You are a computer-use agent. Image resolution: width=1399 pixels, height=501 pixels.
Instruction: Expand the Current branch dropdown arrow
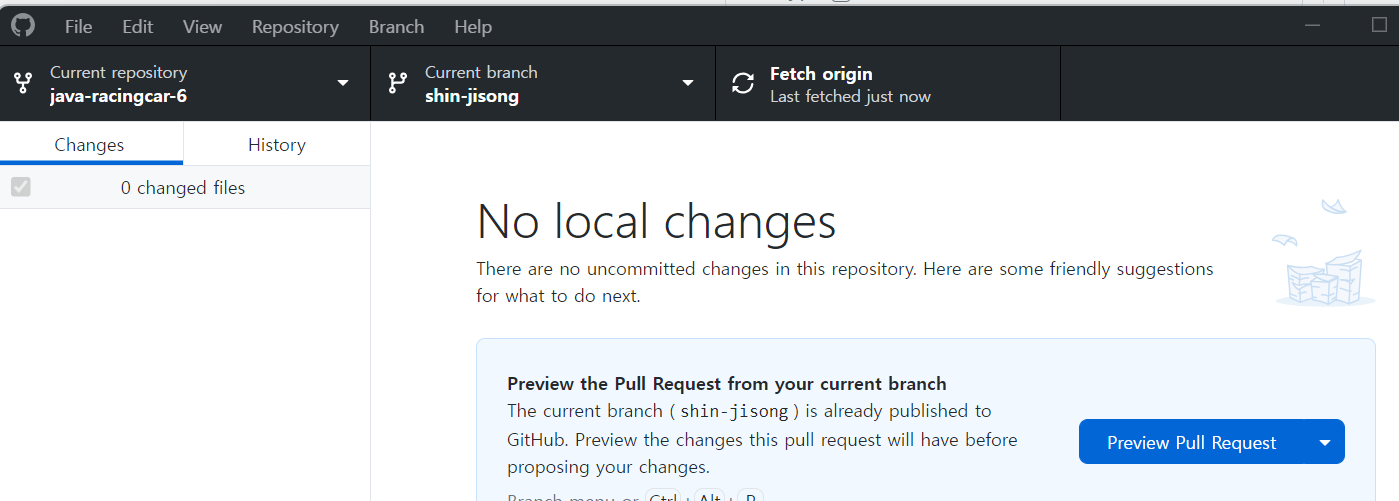click(688, 83)
